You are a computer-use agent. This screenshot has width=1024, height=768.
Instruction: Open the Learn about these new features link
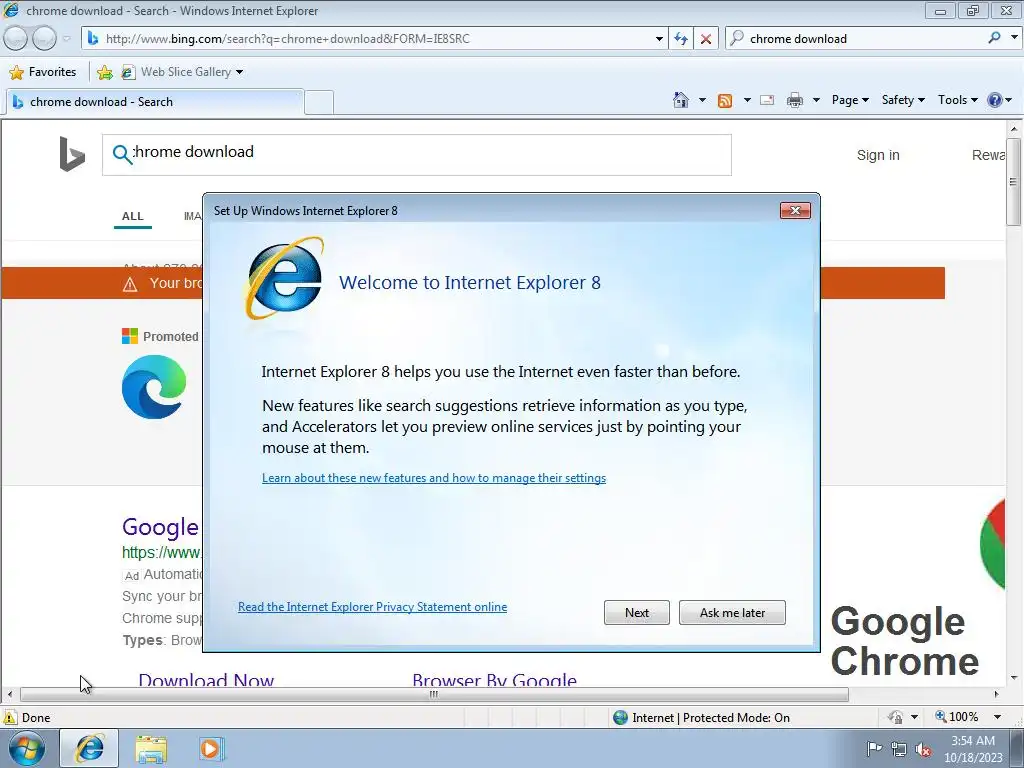(x=434, y=478)
